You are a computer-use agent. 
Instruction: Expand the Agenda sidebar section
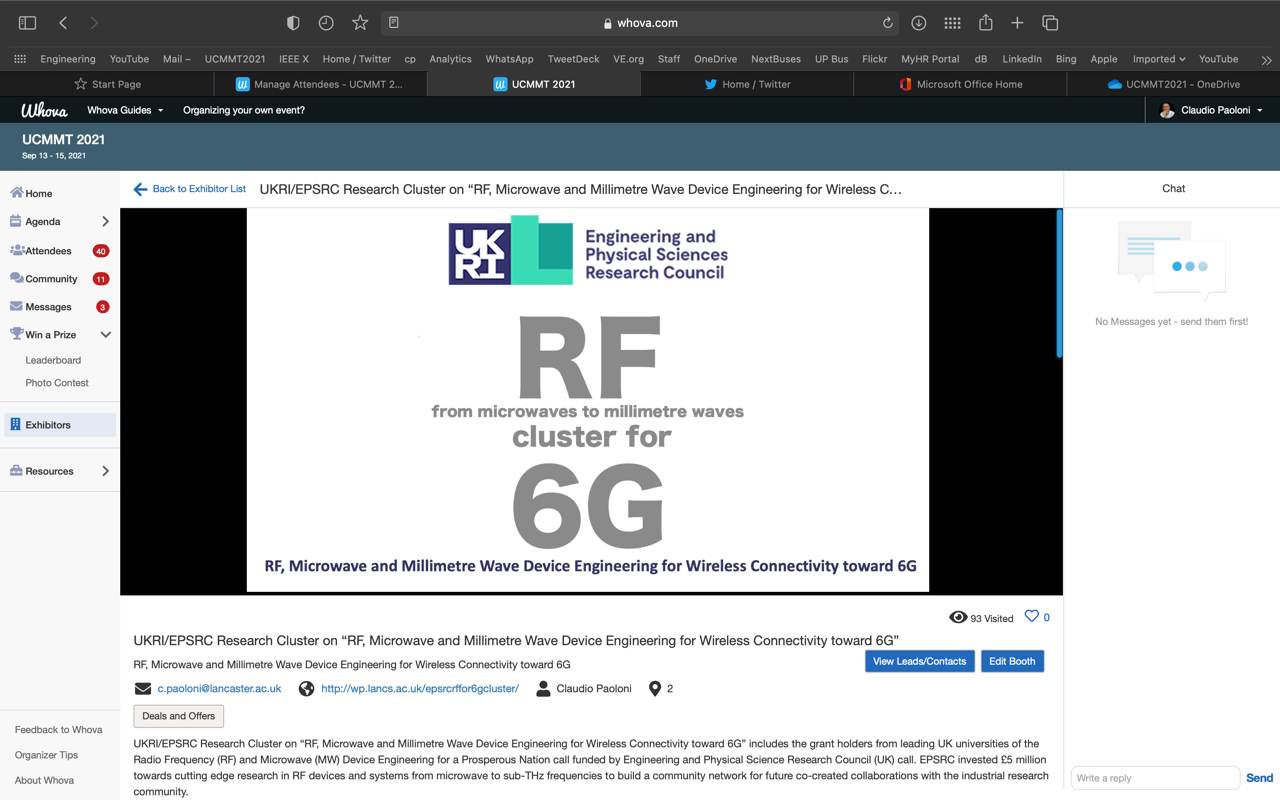105,222
